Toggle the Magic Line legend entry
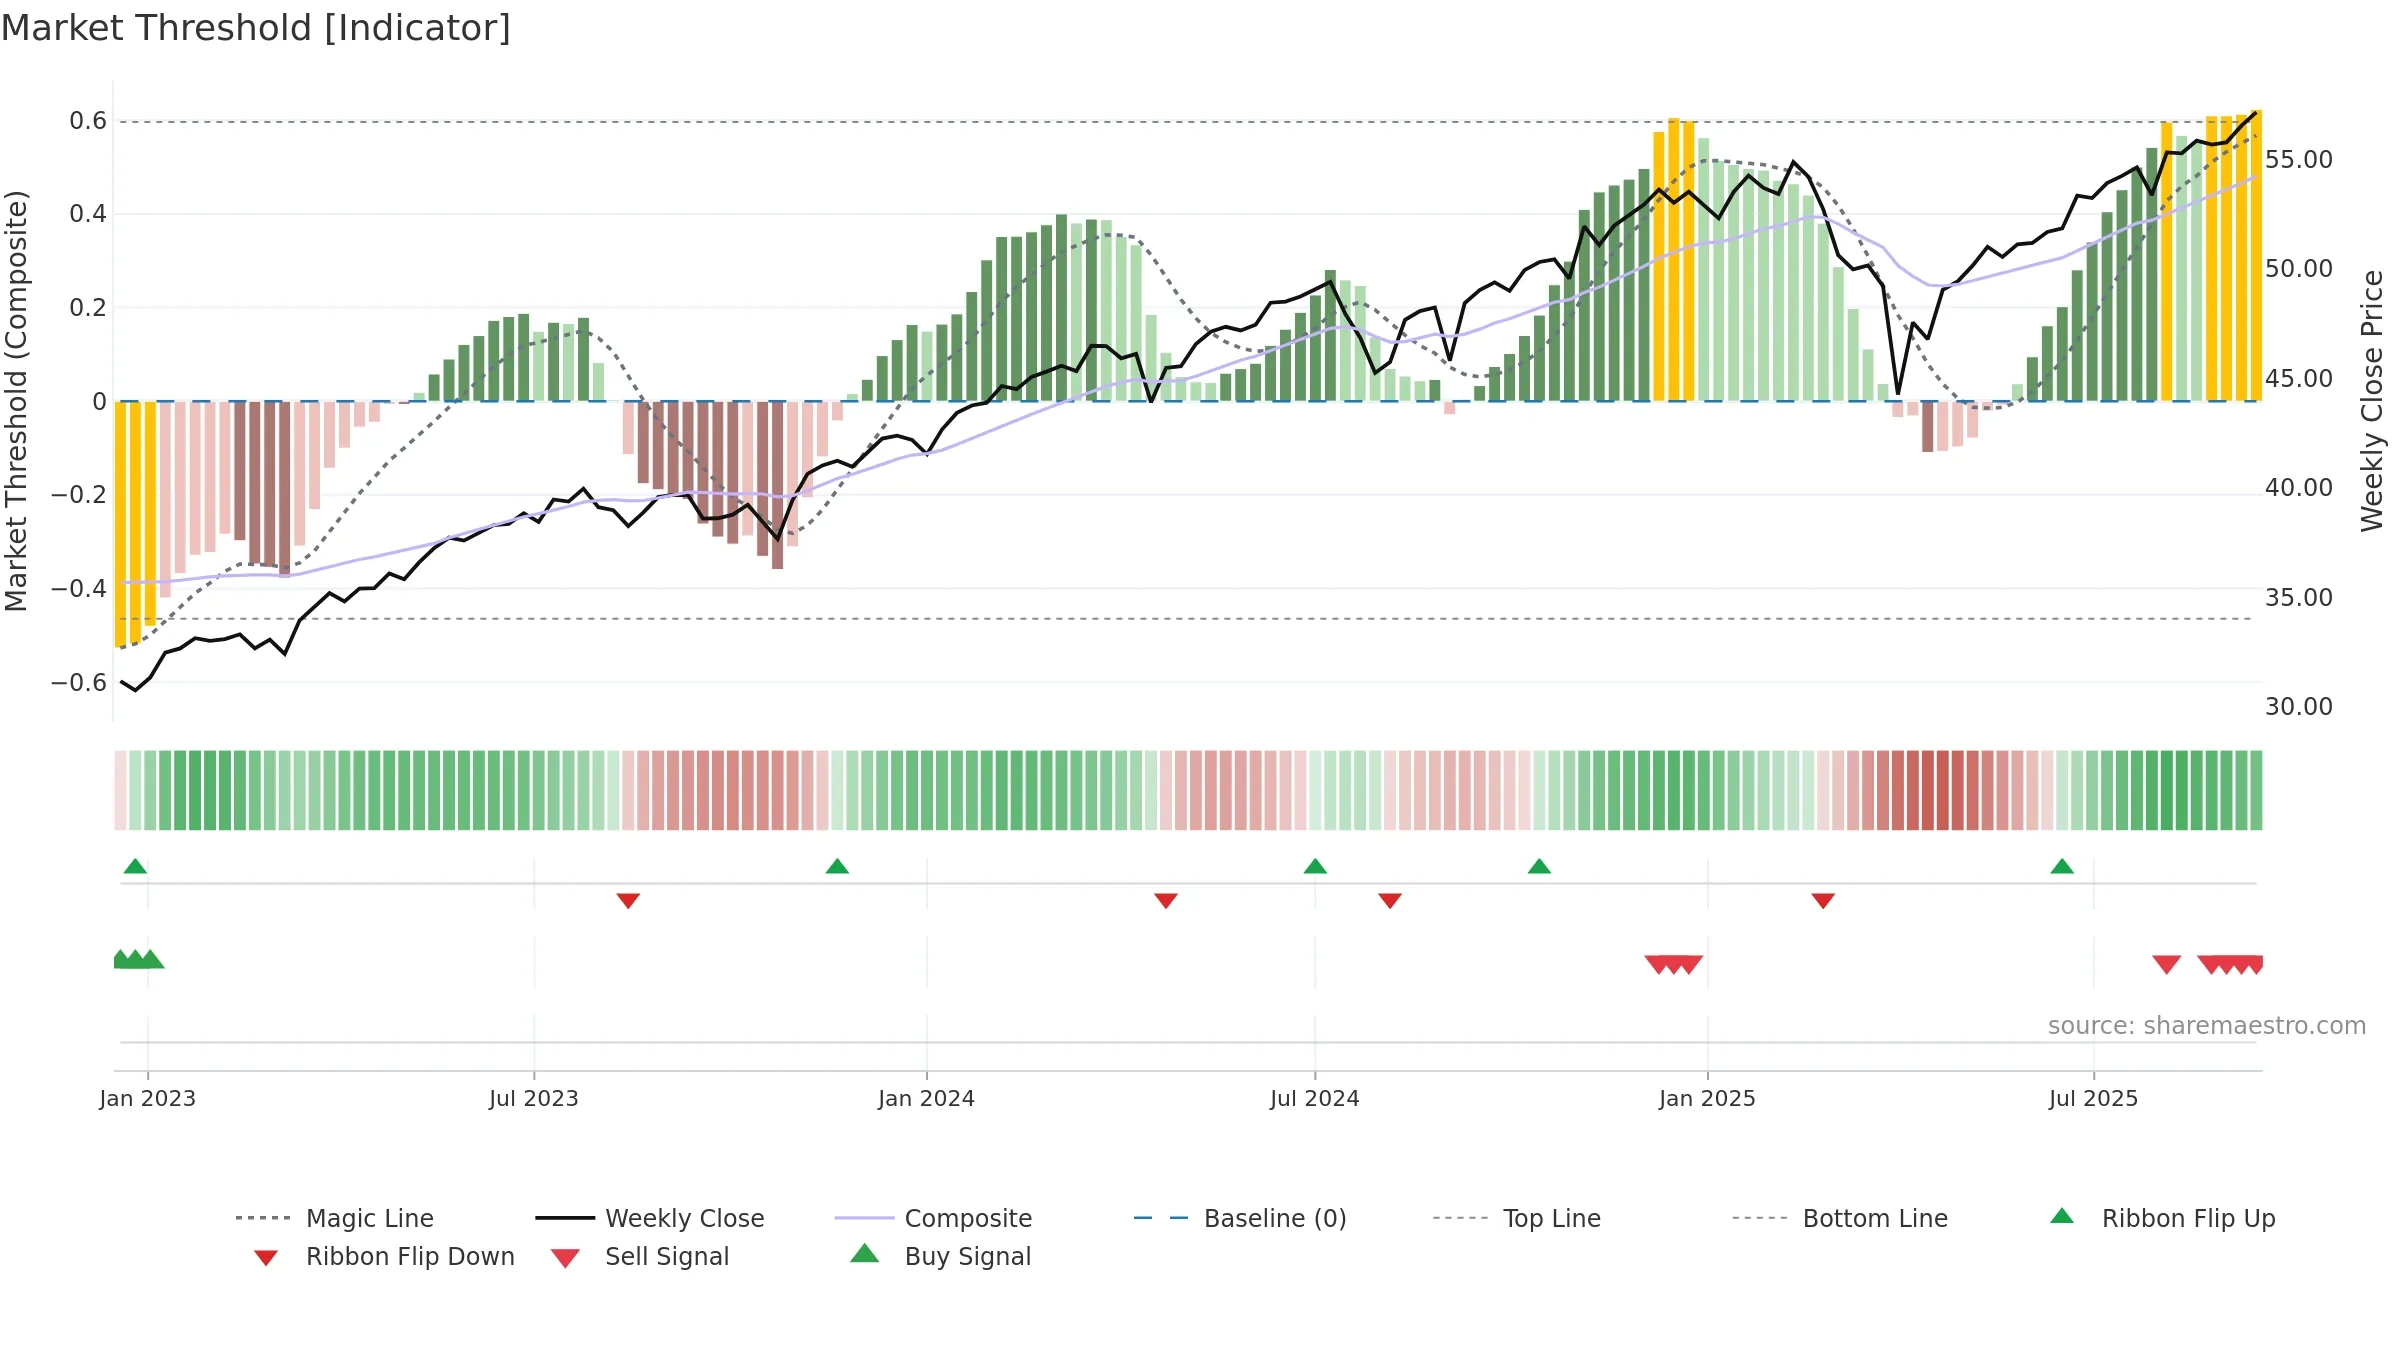 pyautogui.click(x=334, y=1218)
